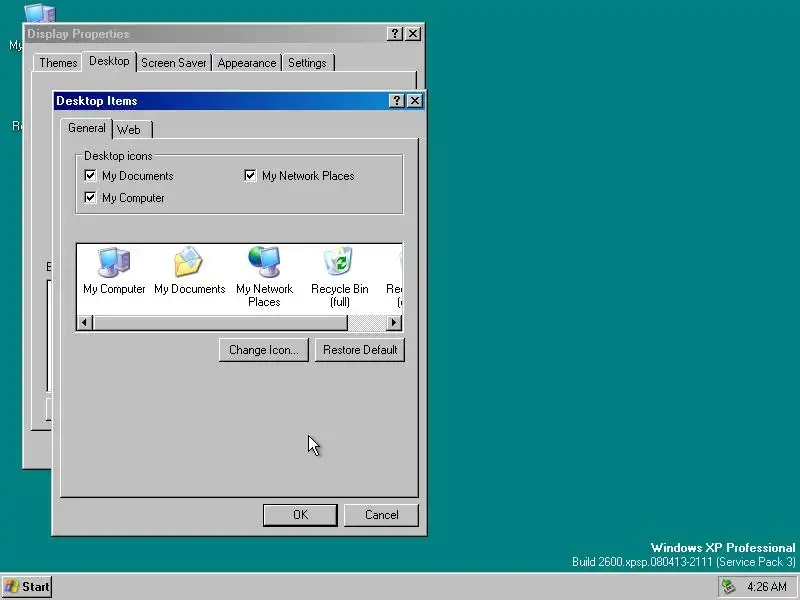This screenshot has height=600, width=800.
Task: Uncheck the My Network Places checkbox
Action: coord(250,176)
